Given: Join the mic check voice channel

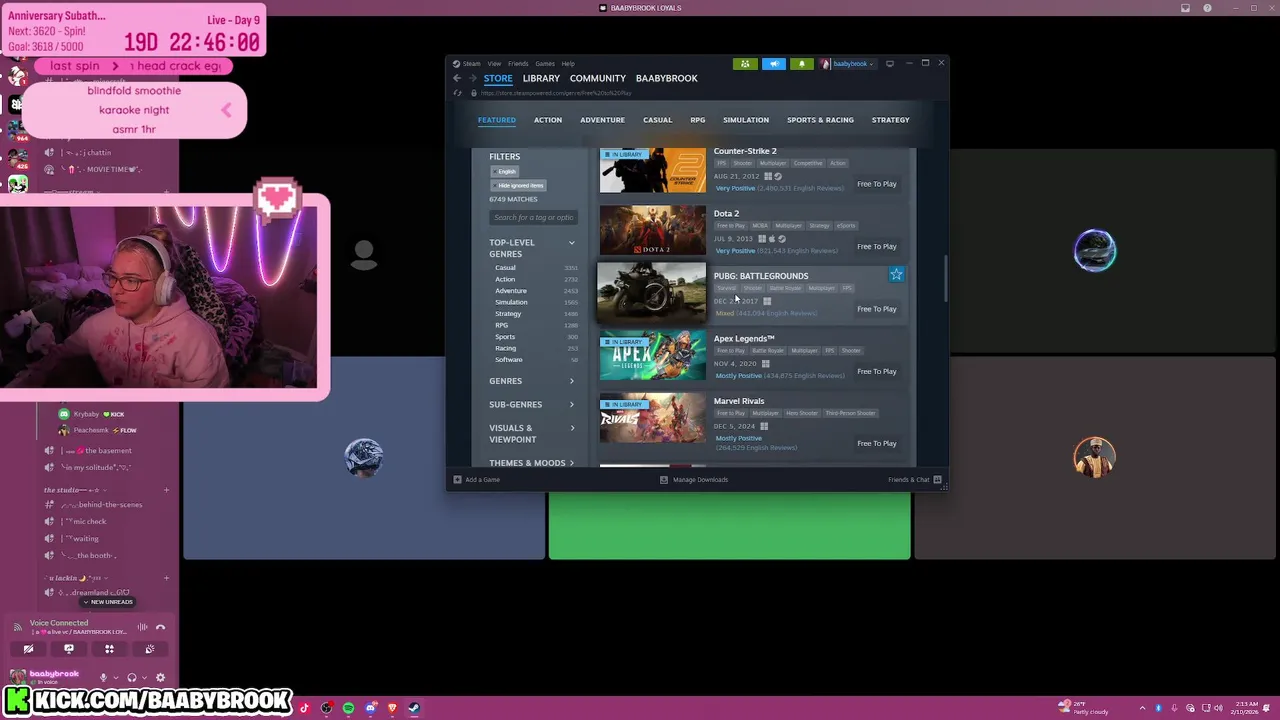Looking at the screenshot, I should tap(88, 521).
